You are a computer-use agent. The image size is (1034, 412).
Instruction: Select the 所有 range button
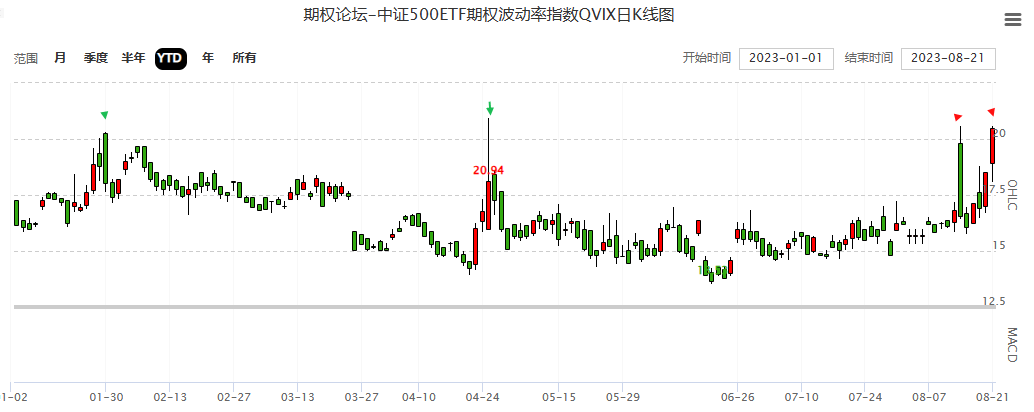[244, 58]
